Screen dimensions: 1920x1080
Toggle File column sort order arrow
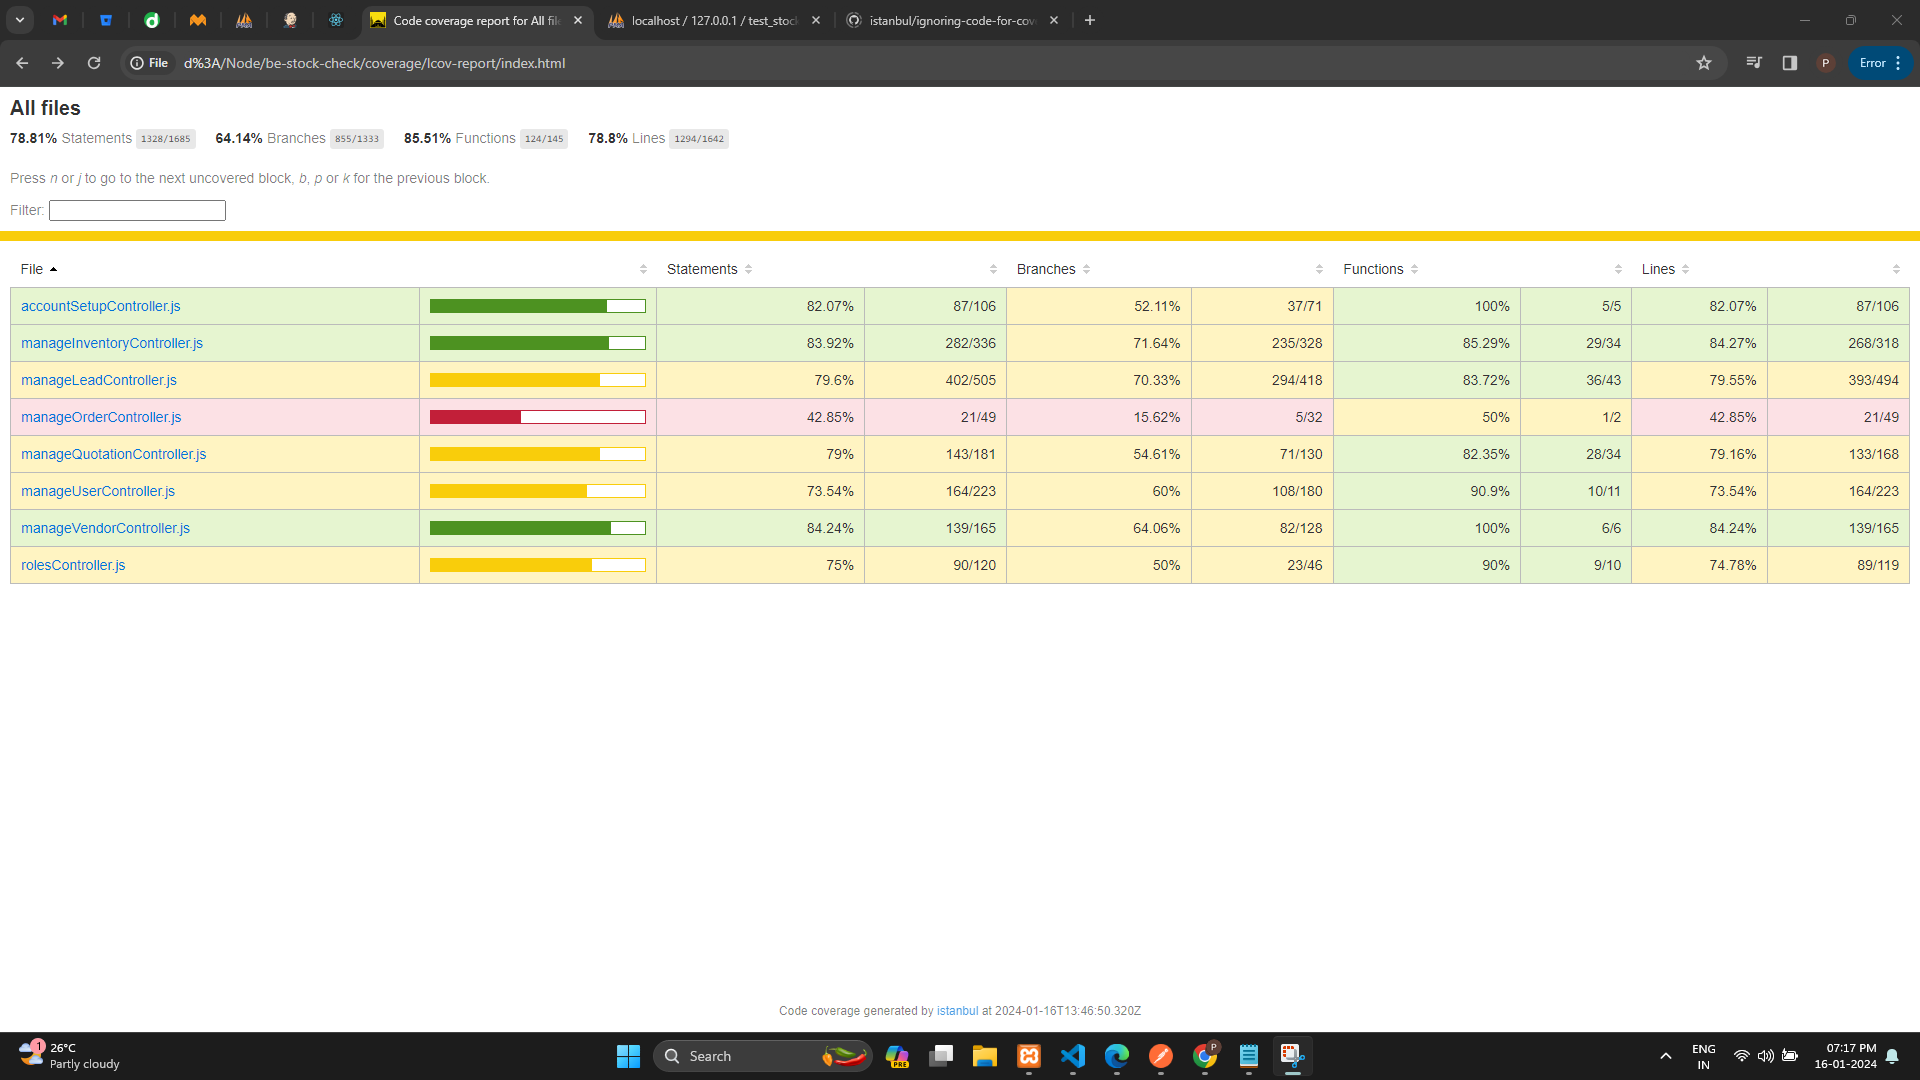click(x=53, y=269)
